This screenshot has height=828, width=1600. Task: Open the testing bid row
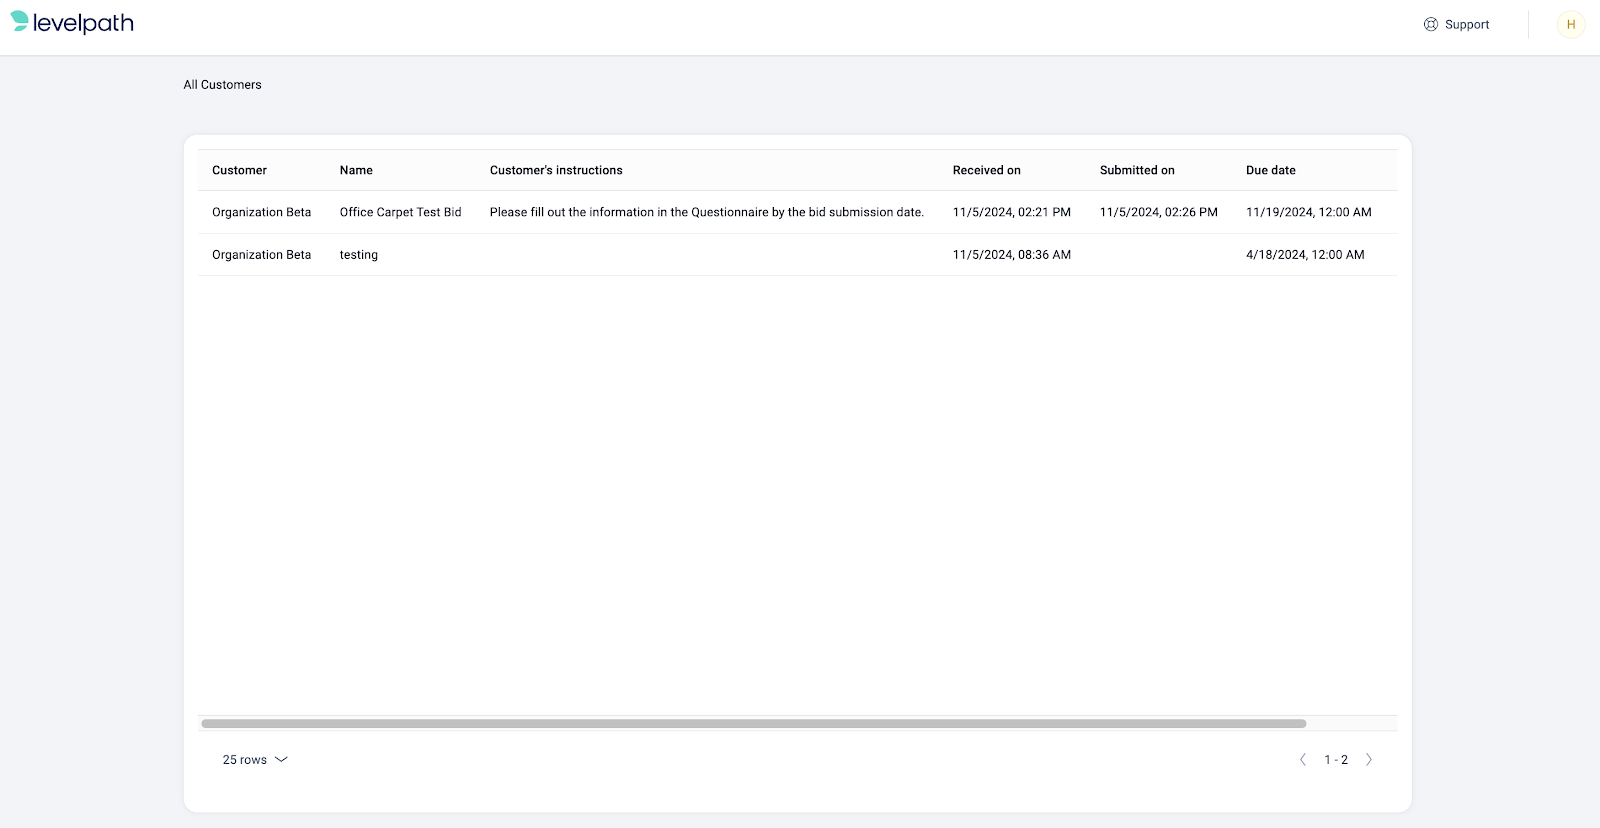(x=358, y=255)
